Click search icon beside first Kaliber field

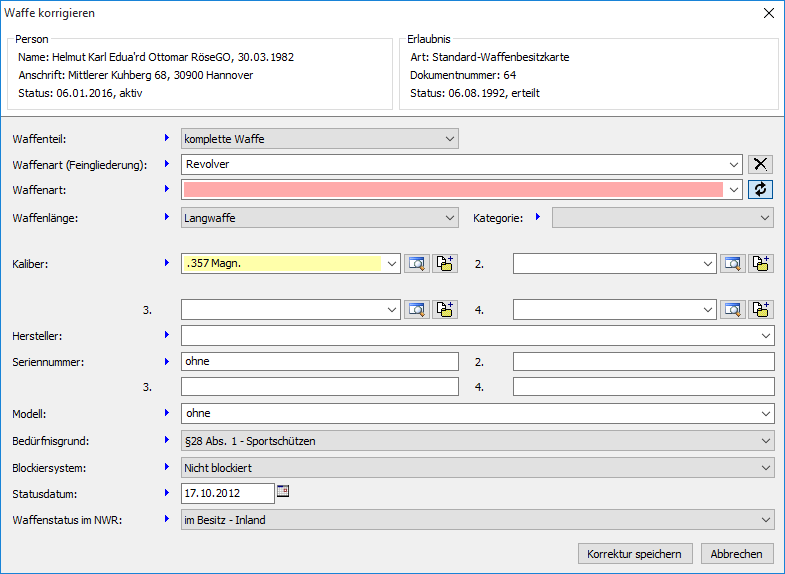coord(416,263)
